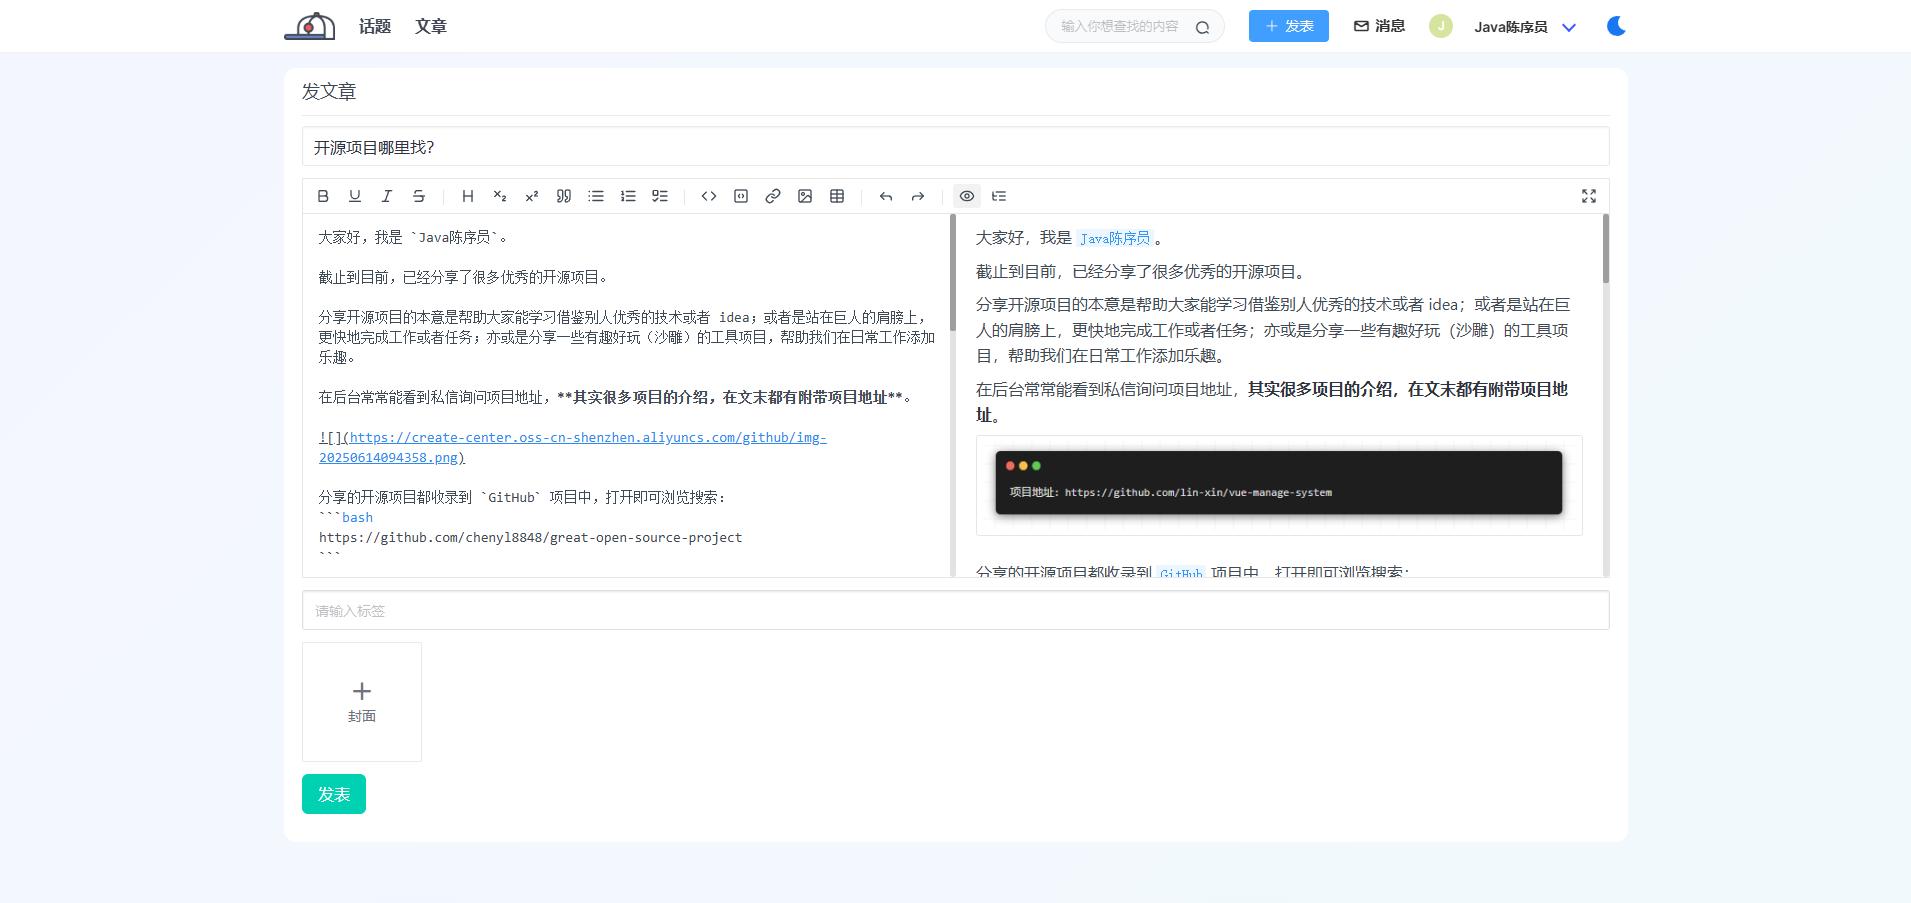
Task: Toggle dark mode with the moon icon
Action: tap(1616, 26)
